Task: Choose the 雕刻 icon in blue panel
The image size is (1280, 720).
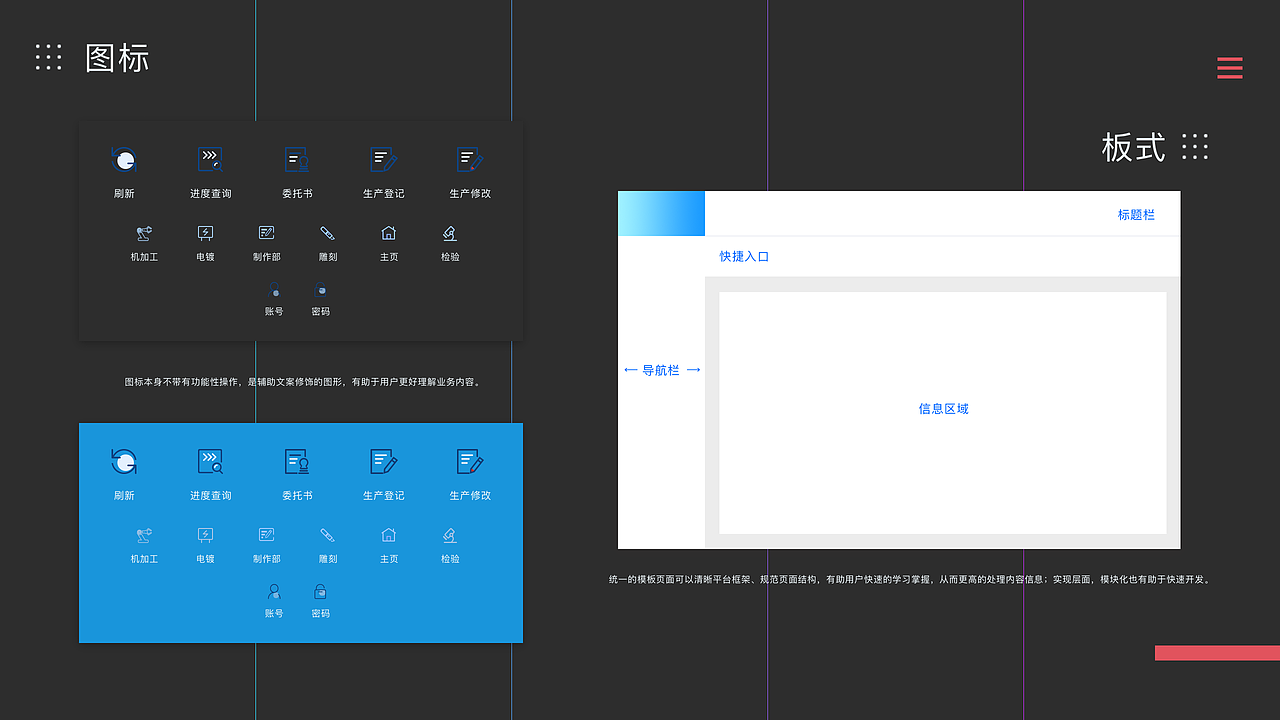Action: click(327, 535)
